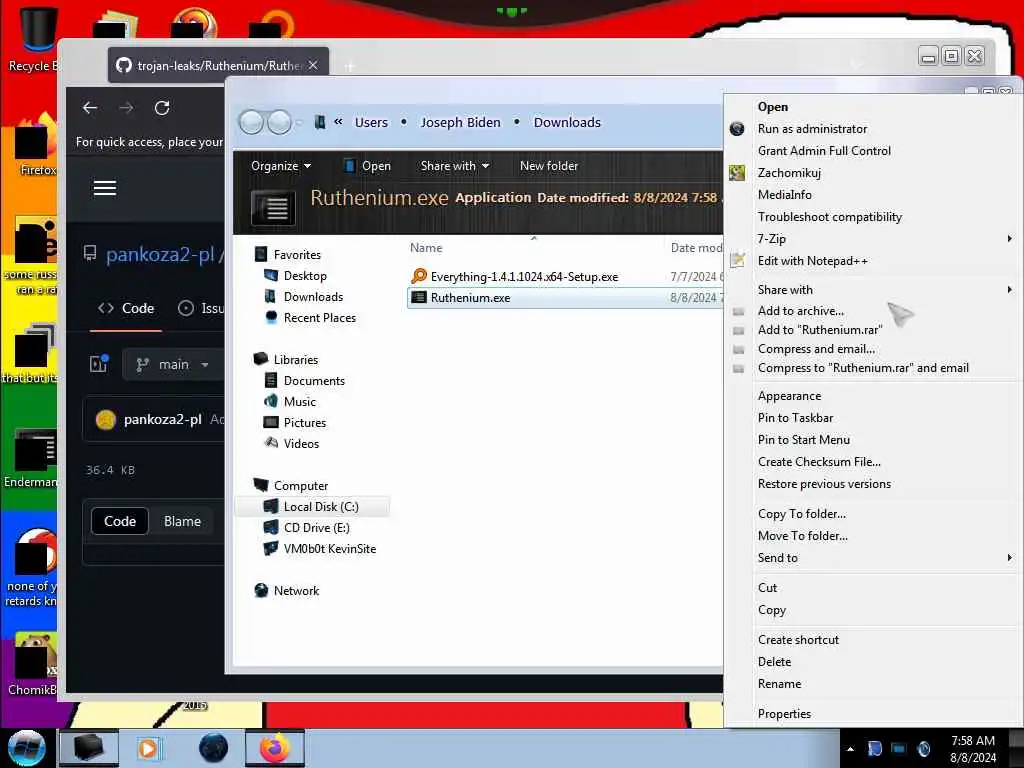Viewport: 1024px width, 768px height.
Task: Choose Open in the context menu
Action: [x=773, y=106]
